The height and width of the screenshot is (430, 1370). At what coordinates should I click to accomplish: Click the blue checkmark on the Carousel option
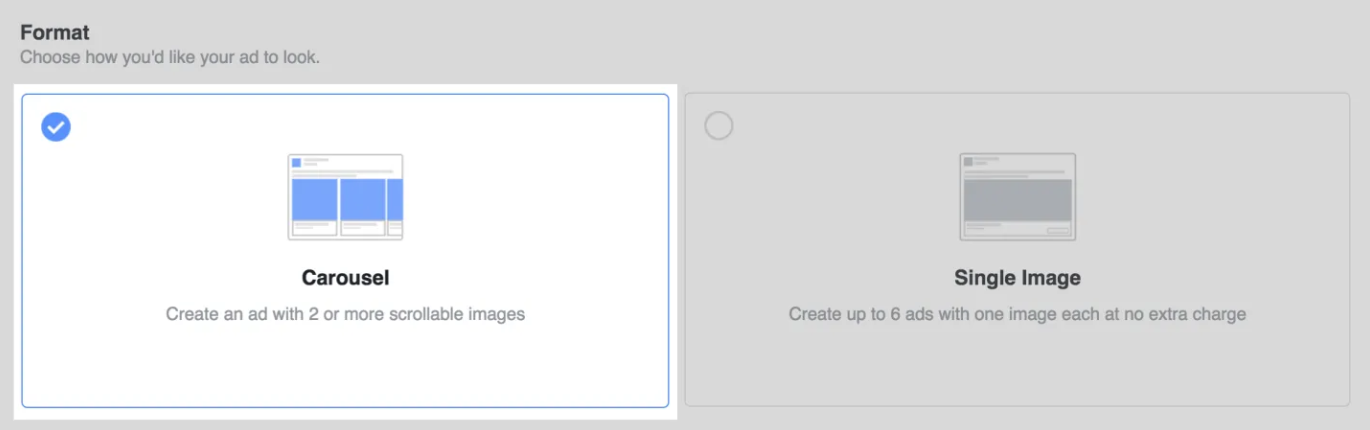pos(56,127)
